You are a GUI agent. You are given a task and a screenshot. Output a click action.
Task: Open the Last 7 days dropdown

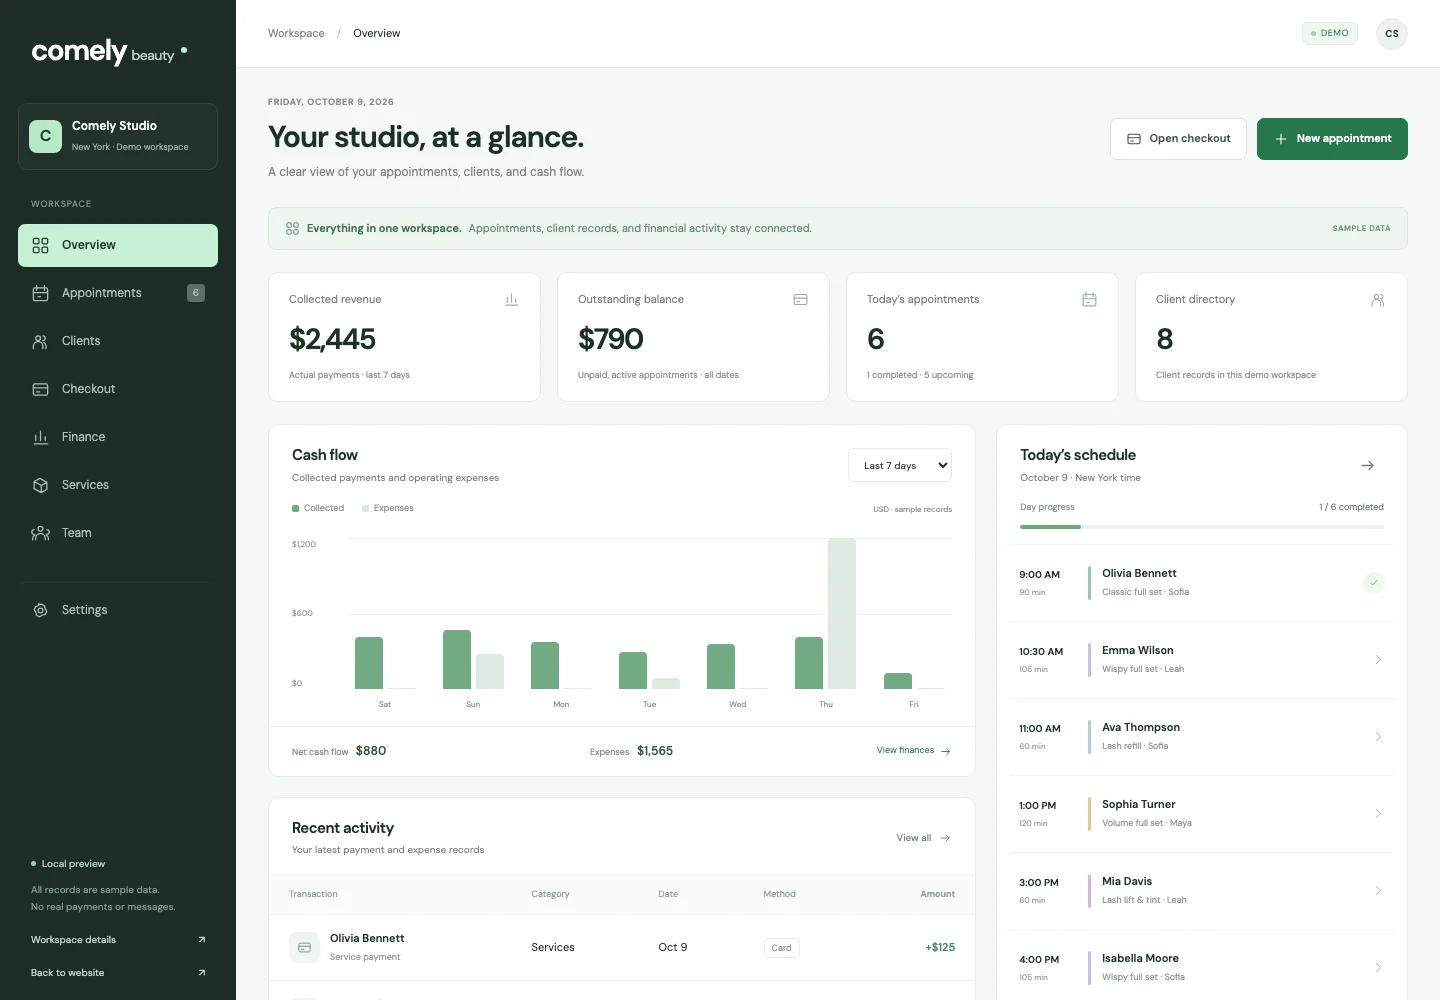coord(900,466)
